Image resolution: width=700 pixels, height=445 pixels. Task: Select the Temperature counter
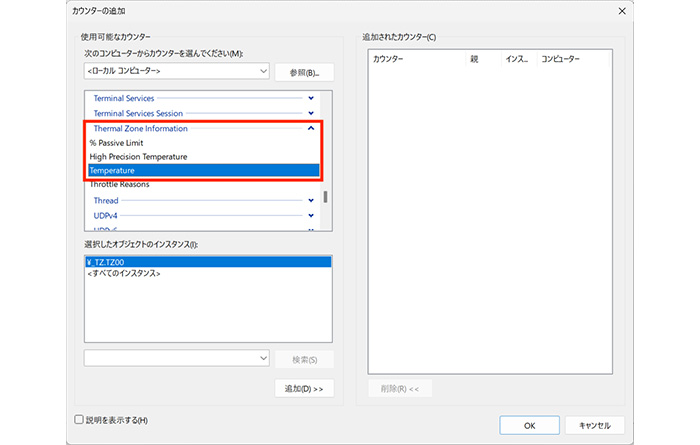click(112, 171)
